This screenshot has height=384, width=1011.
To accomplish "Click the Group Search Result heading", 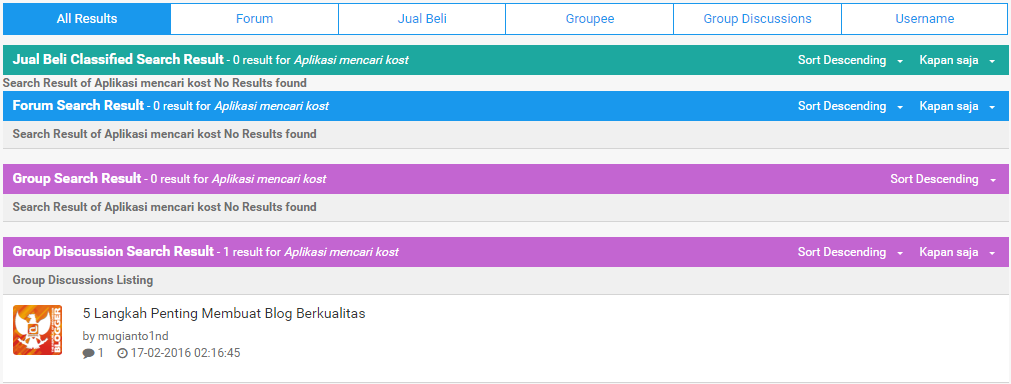I will [x=77, y=178].
